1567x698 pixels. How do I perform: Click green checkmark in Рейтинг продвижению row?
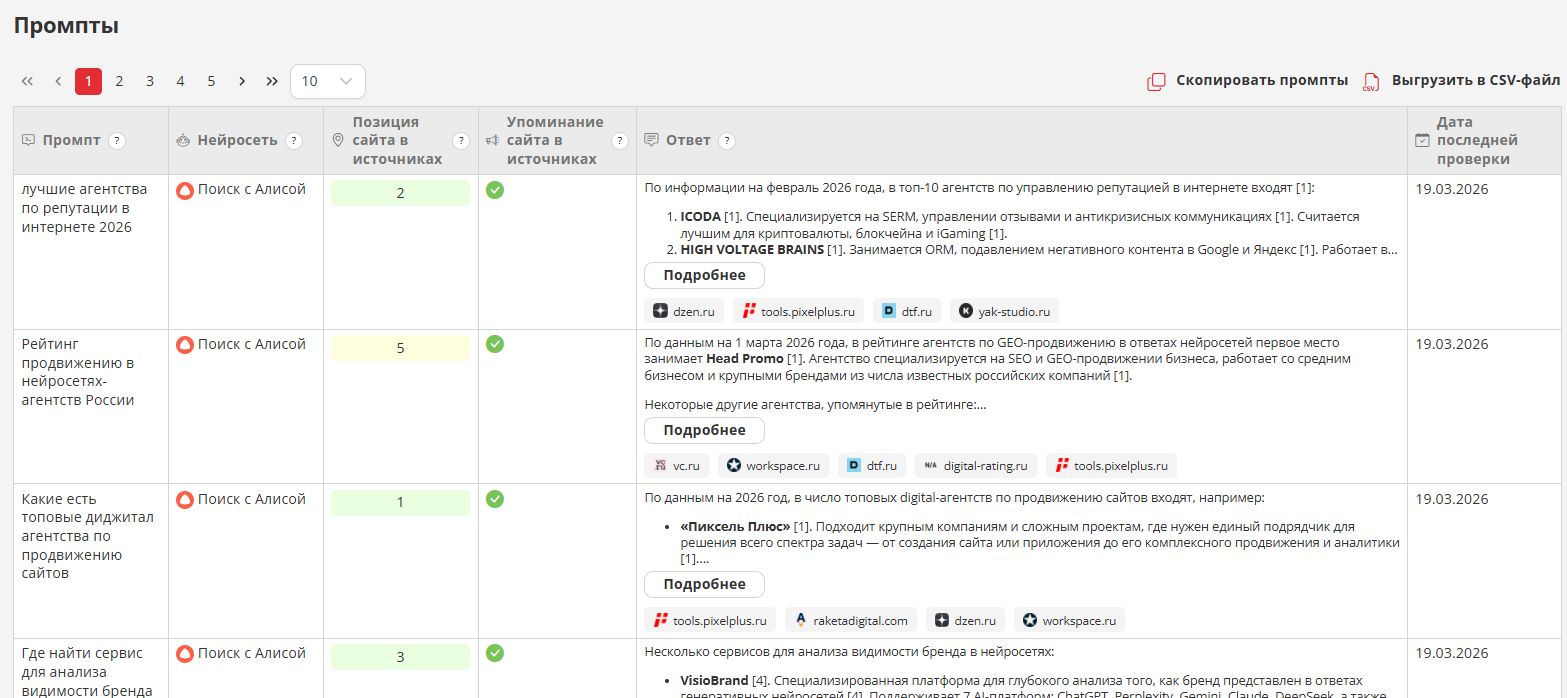pos(495,344)
